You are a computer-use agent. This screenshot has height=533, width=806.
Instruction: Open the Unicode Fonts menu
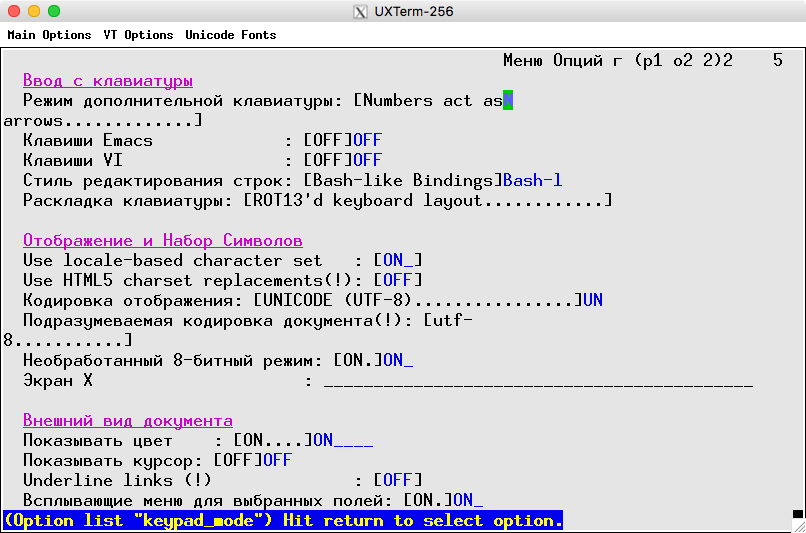click(230, 35)
